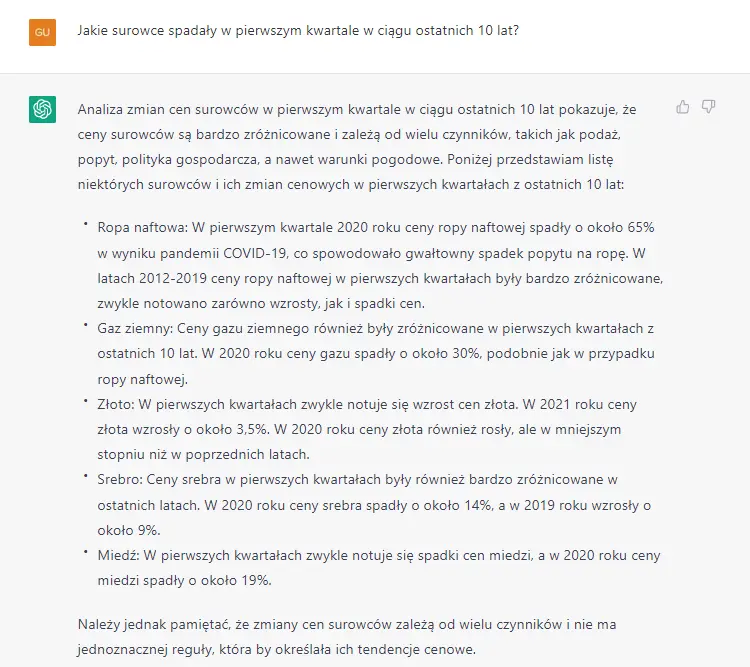Click the intro paragraph starting with Analiza zmian
Screen dimensions: 750x667
pos(357,147)
